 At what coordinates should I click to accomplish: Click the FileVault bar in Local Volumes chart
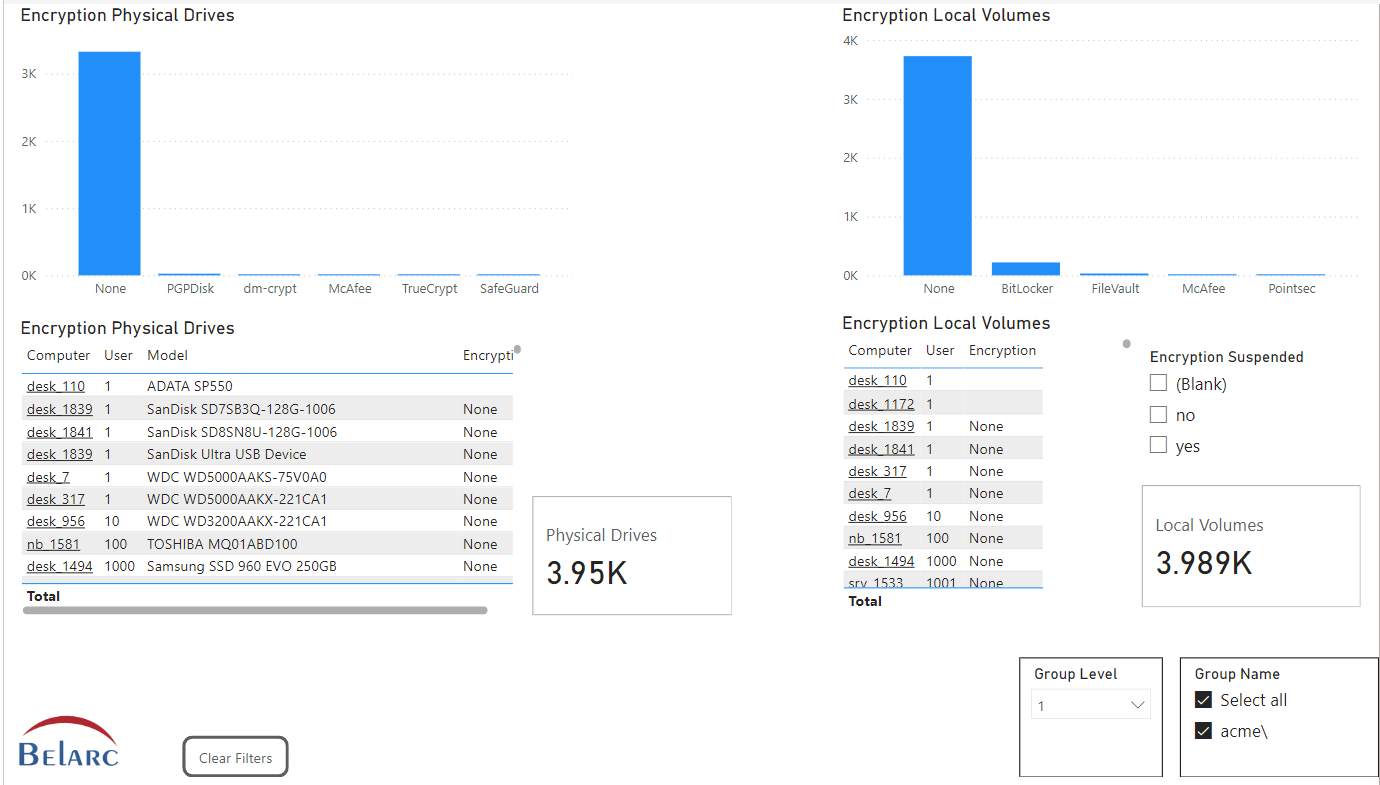point(1114,273)
